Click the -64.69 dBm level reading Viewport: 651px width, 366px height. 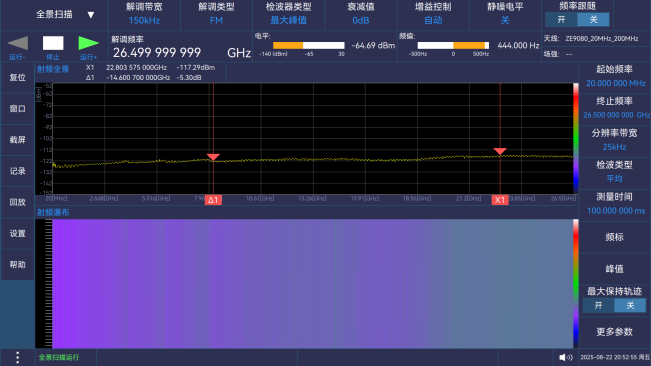click(x=373, y=45)
